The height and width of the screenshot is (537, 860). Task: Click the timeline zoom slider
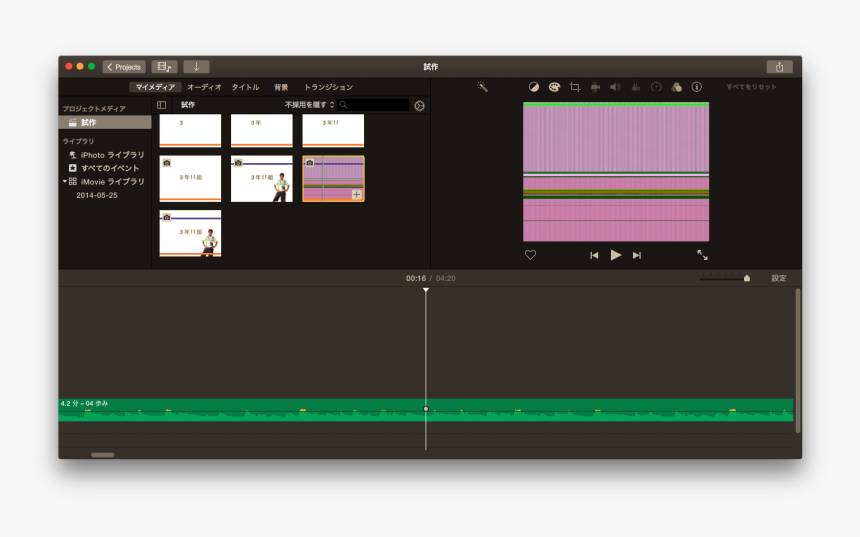click(x=724, y=279)
